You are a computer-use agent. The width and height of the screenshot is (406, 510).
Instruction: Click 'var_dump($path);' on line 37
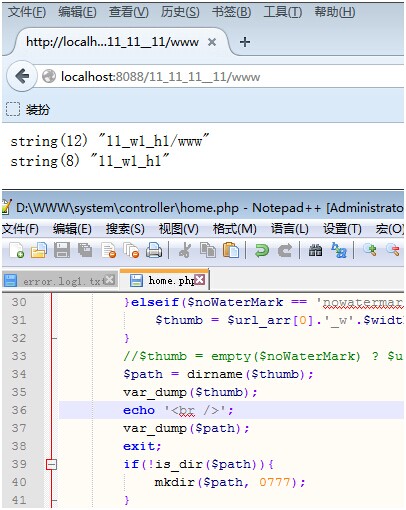[x=186, y=428]
